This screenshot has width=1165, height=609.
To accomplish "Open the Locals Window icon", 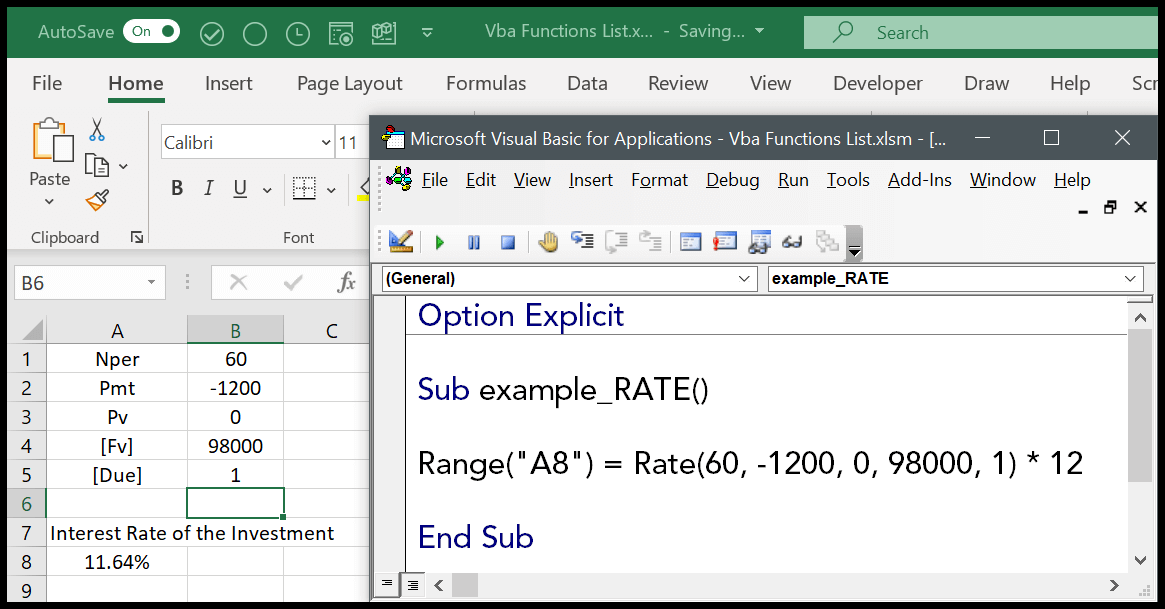I will click(690, 241).
